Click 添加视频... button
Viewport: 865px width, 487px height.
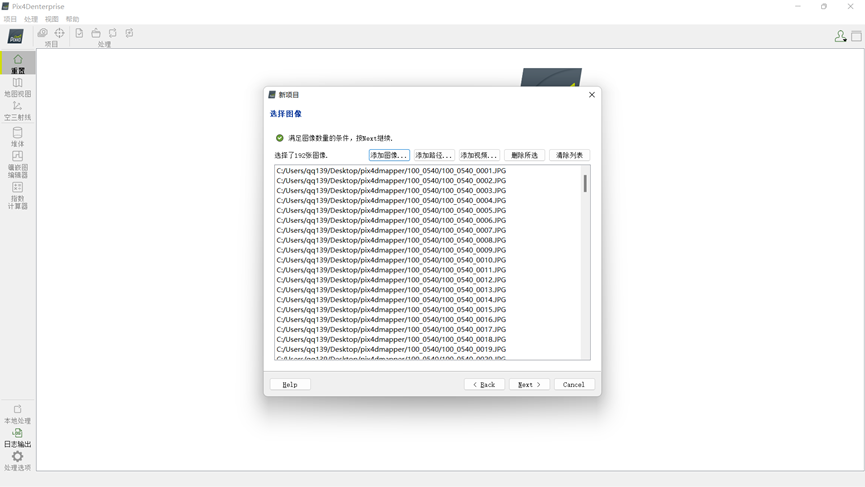479,156
